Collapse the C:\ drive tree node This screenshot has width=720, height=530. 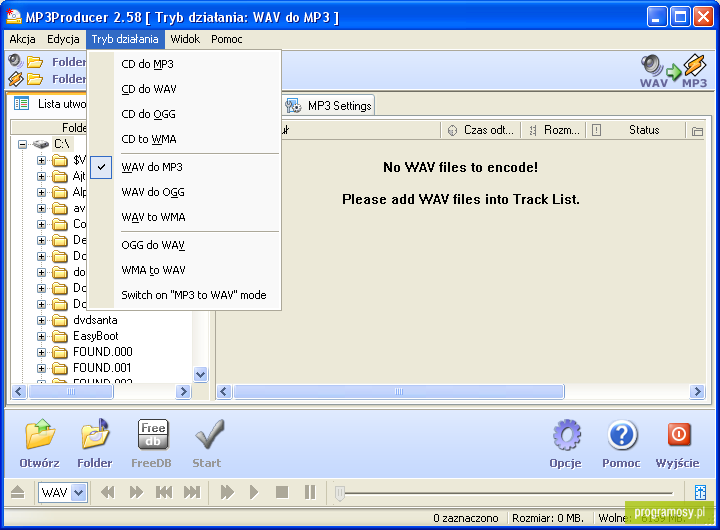click(22, 144)
